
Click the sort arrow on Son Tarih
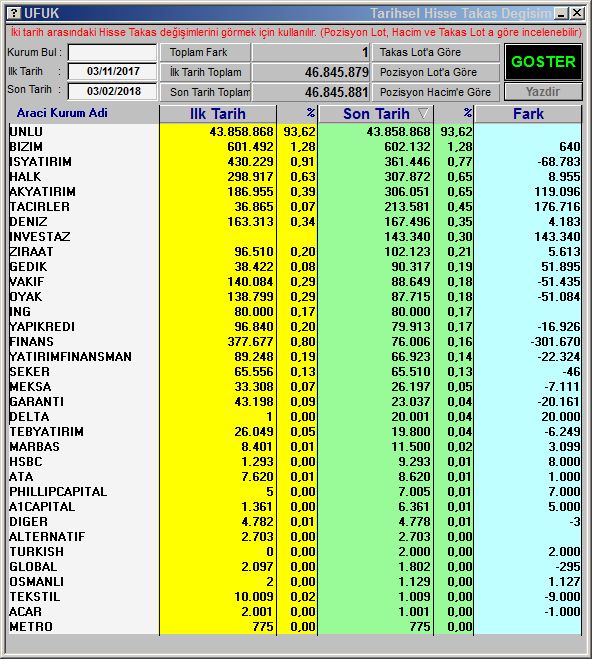click(423, 113)
